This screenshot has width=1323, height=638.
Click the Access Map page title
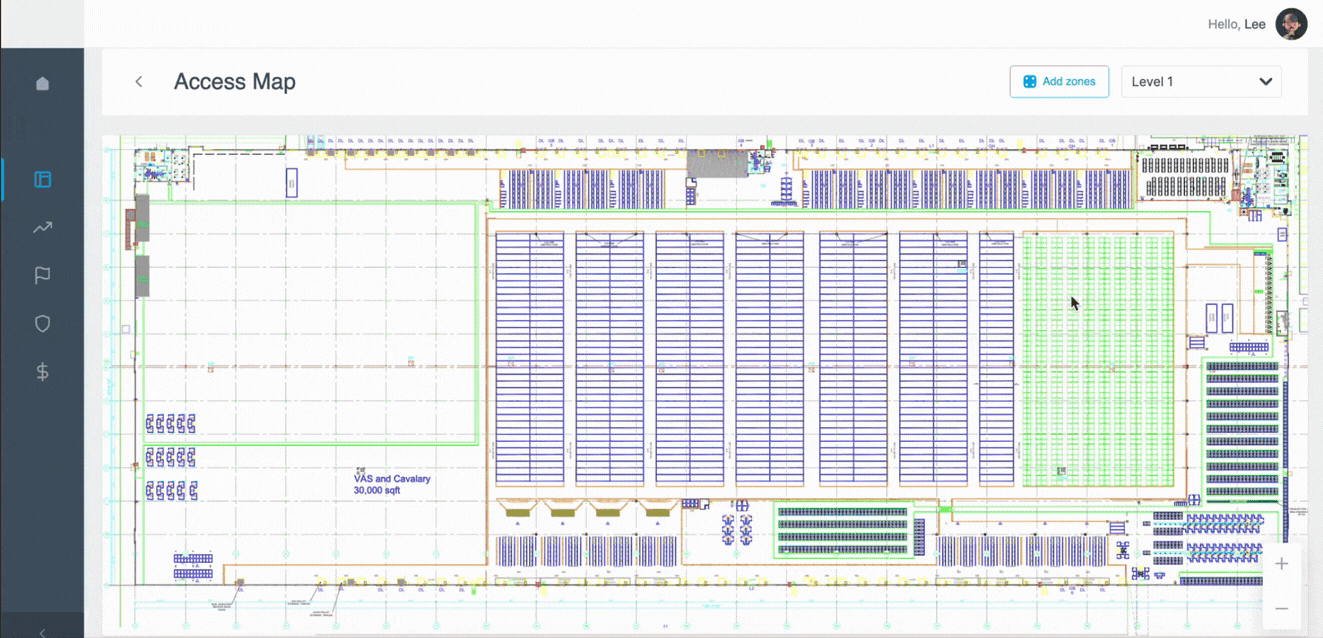tap(235, 81)
